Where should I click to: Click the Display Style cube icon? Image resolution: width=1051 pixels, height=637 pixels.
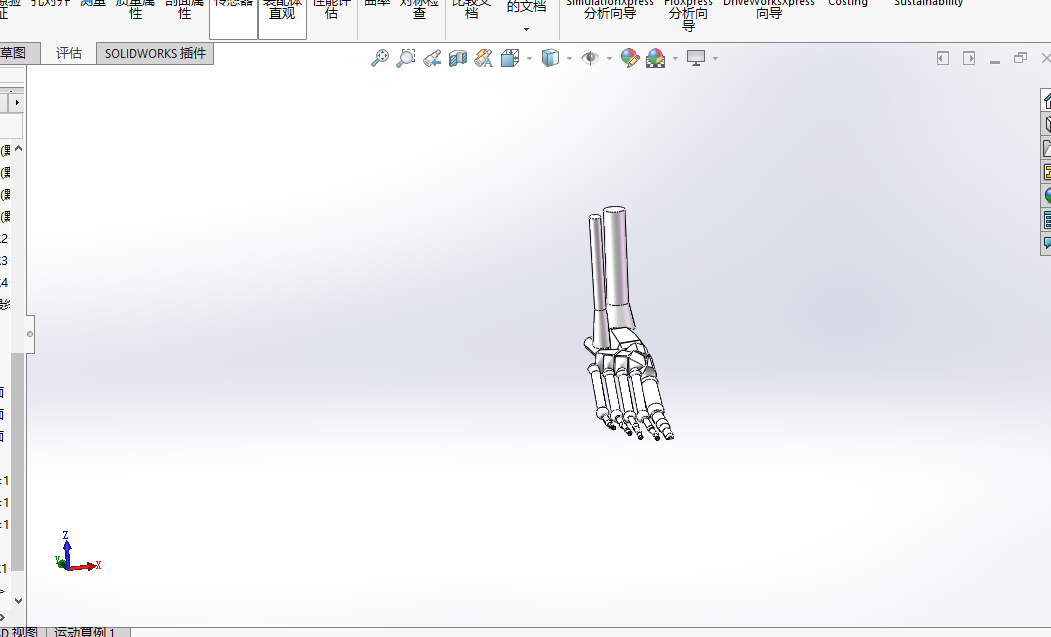(550, 58)
